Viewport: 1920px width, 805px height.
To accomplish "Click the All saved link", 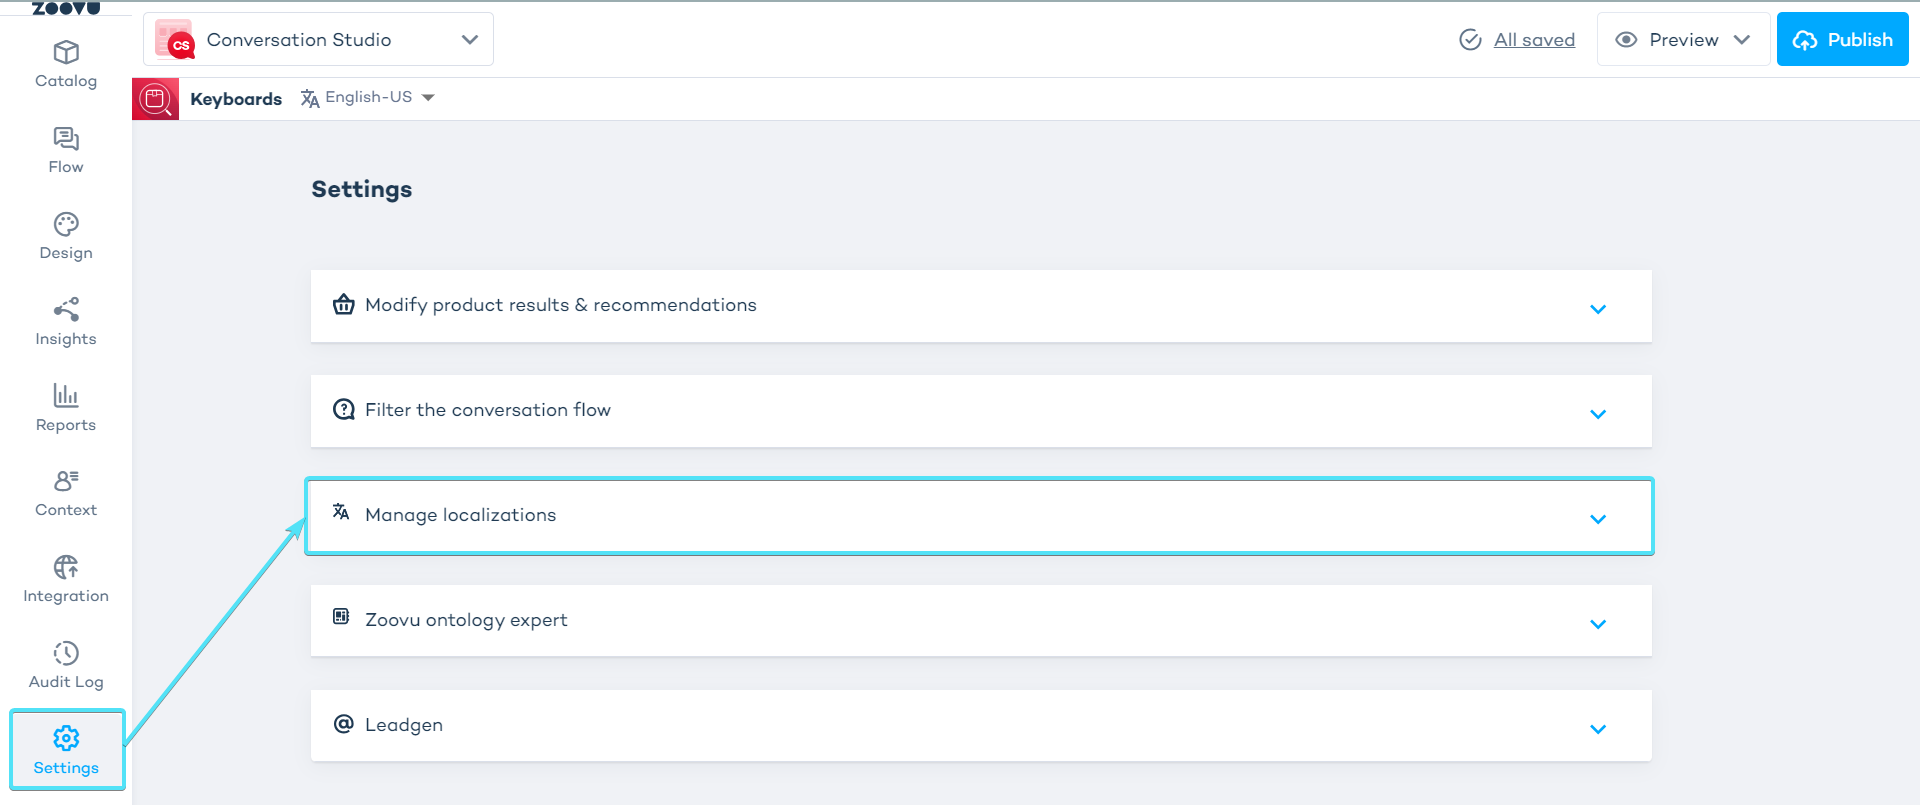I will coord(1534,40).
